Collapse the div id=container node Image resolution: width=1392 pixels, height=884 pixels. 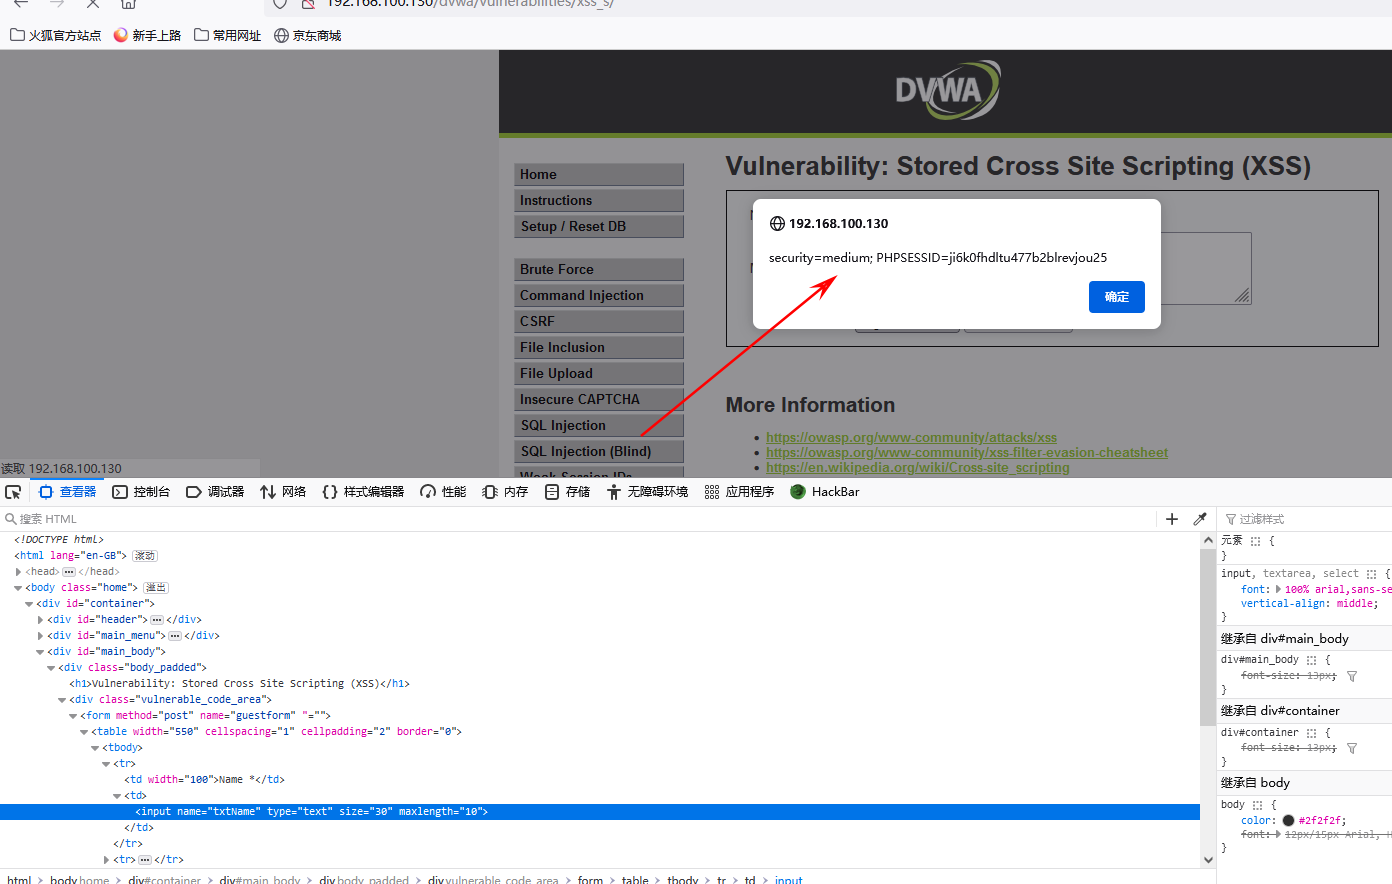pos(29,604)
